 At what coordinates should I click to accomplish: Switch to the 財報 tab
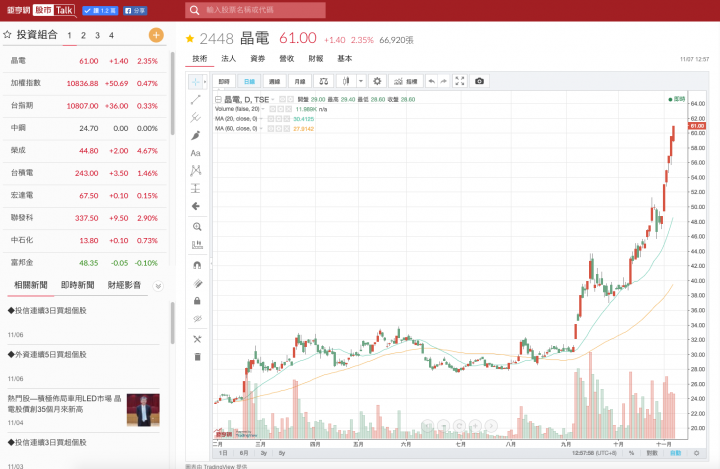(x=315, y=58)
